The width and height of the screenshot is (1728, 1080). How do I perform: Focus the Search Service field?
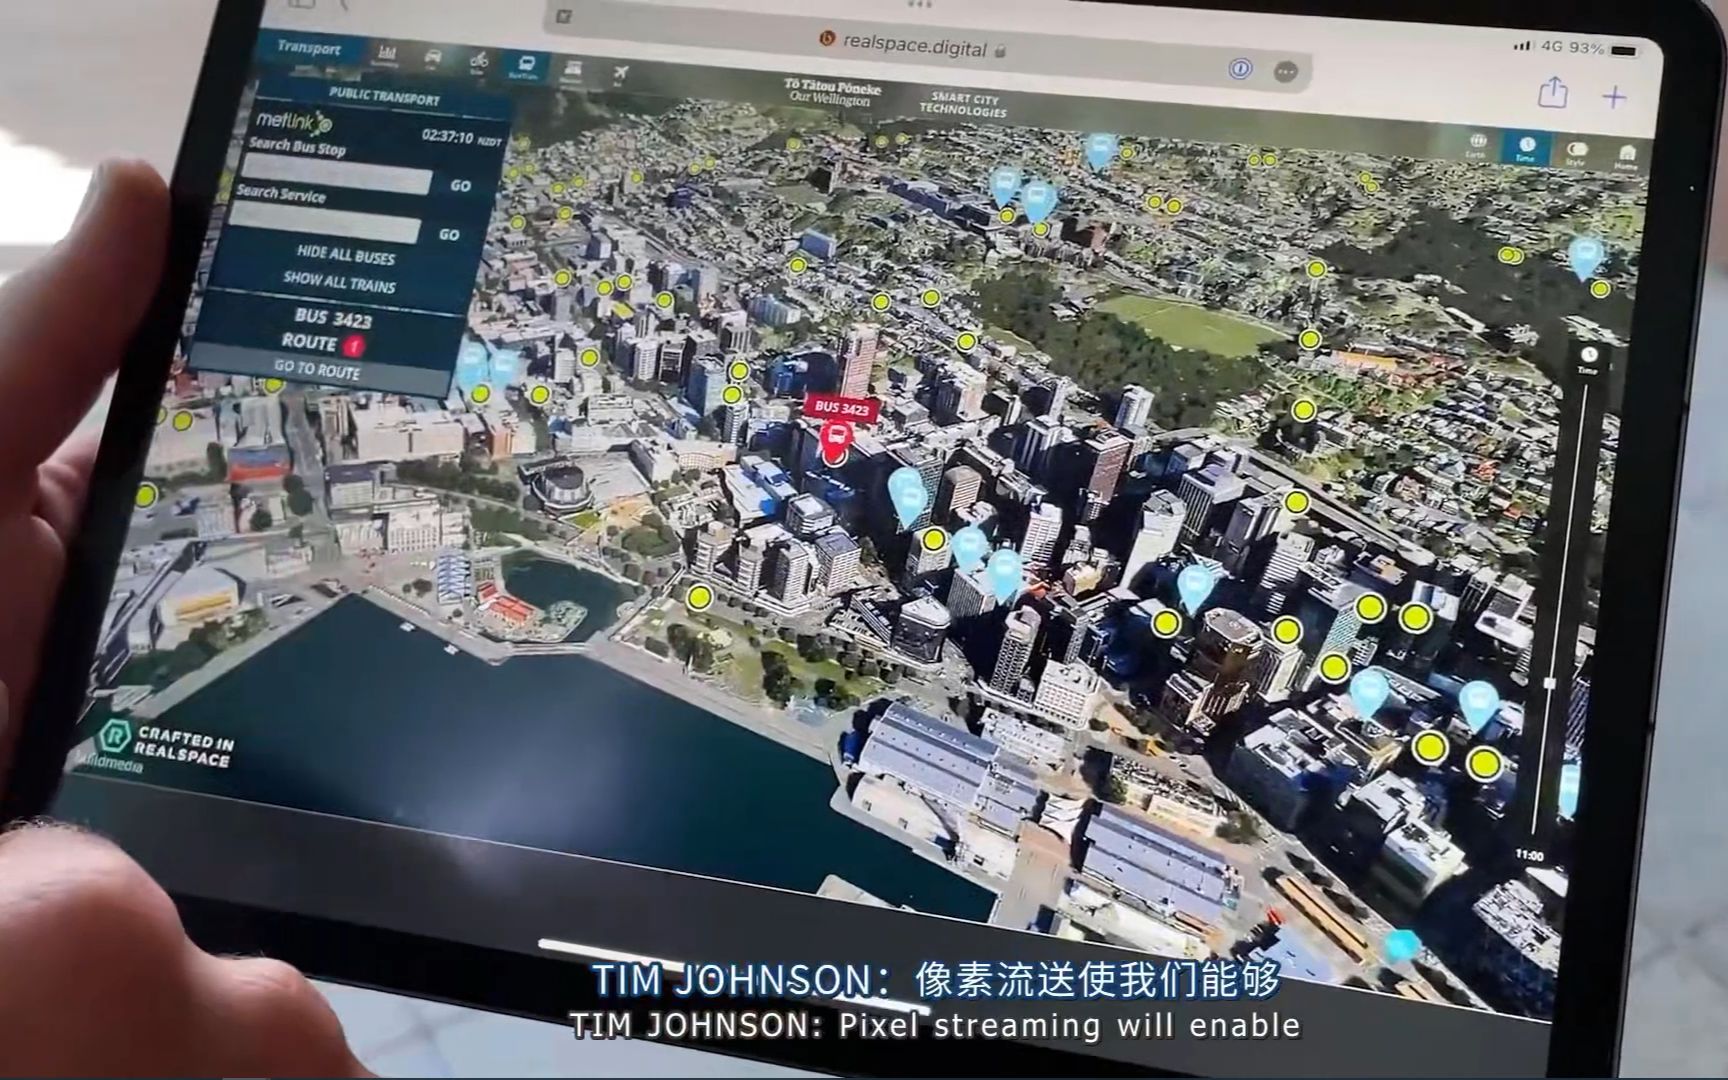pos(327,224)
